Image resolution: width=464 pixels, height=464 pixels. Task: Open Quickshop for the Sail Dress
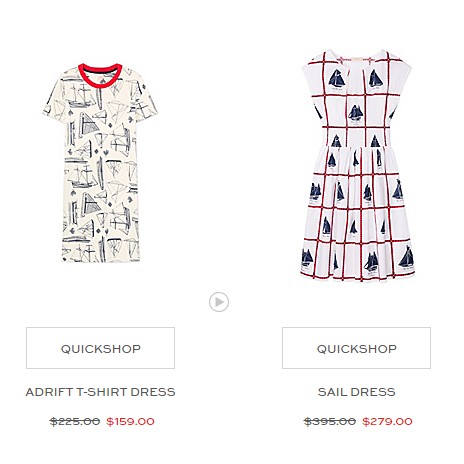pos(356,348)
